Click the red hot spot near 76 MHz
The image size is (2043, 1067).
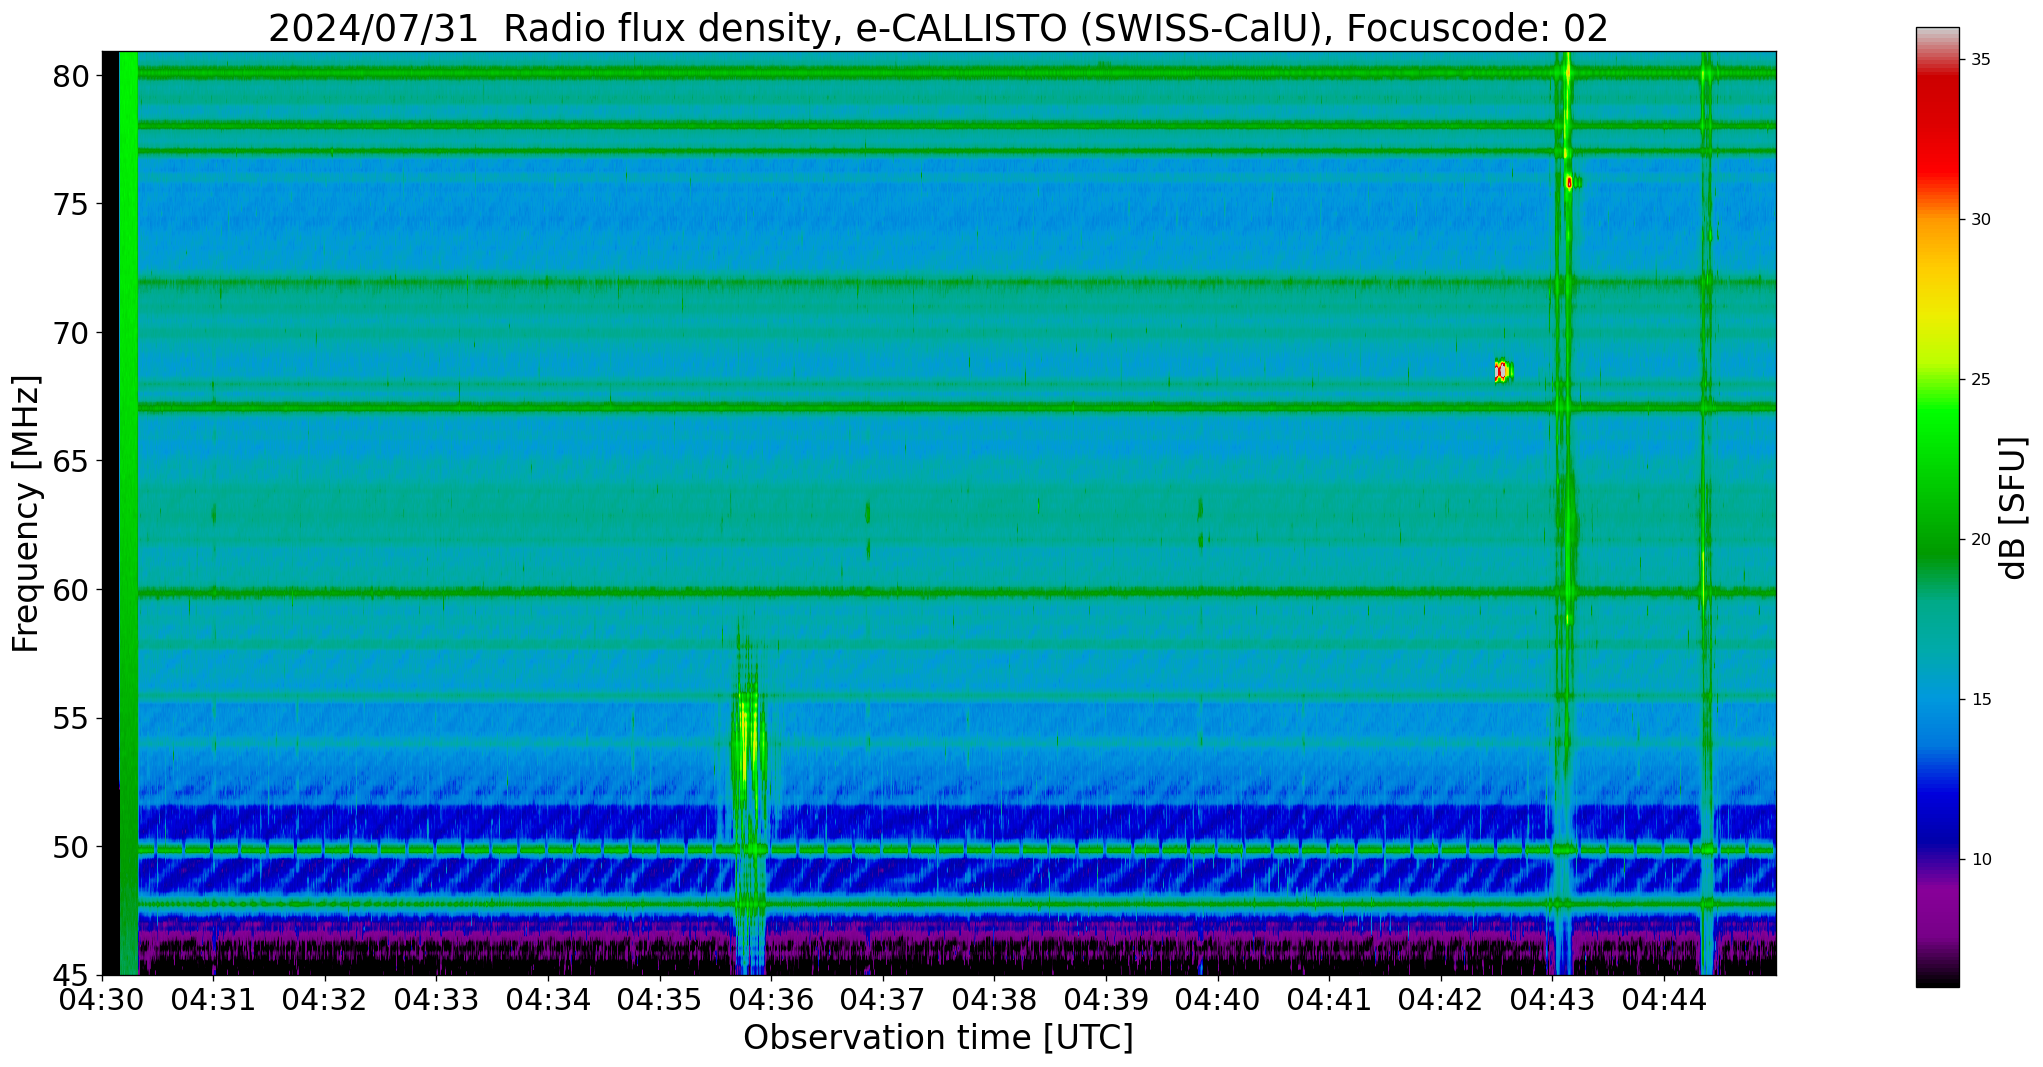click(1569, 182)
